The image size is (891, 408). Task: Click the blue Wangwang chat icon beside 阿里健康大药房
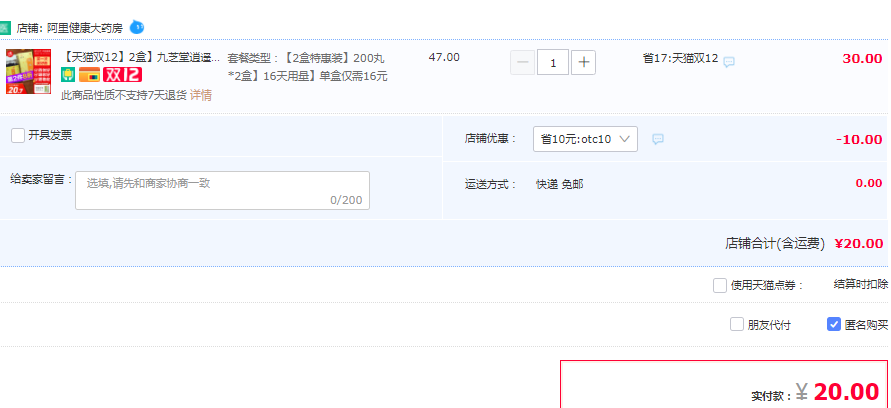[136, 27]
